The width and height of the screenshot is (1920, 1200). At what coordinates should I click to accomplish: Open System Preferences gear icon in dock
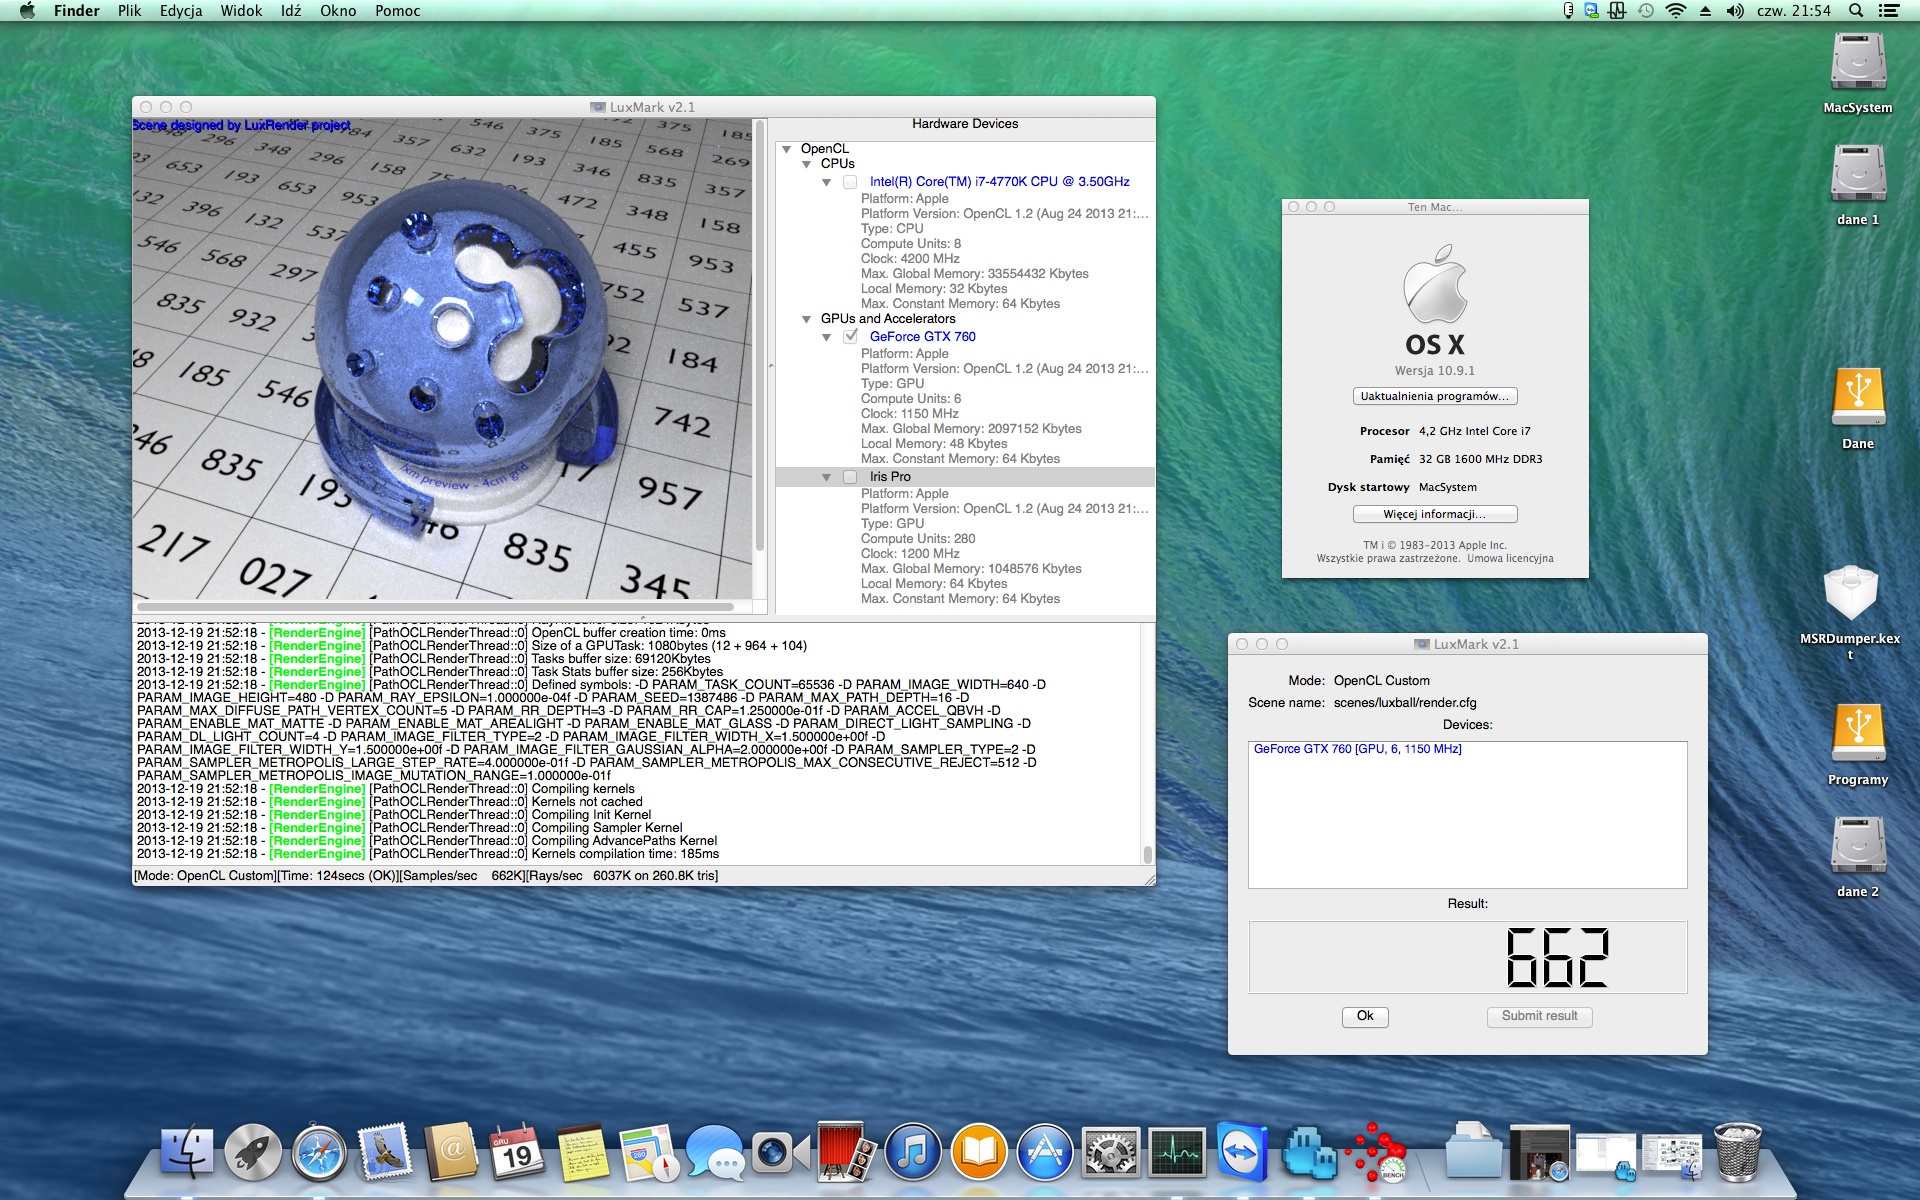(x=1111, y=1153)
